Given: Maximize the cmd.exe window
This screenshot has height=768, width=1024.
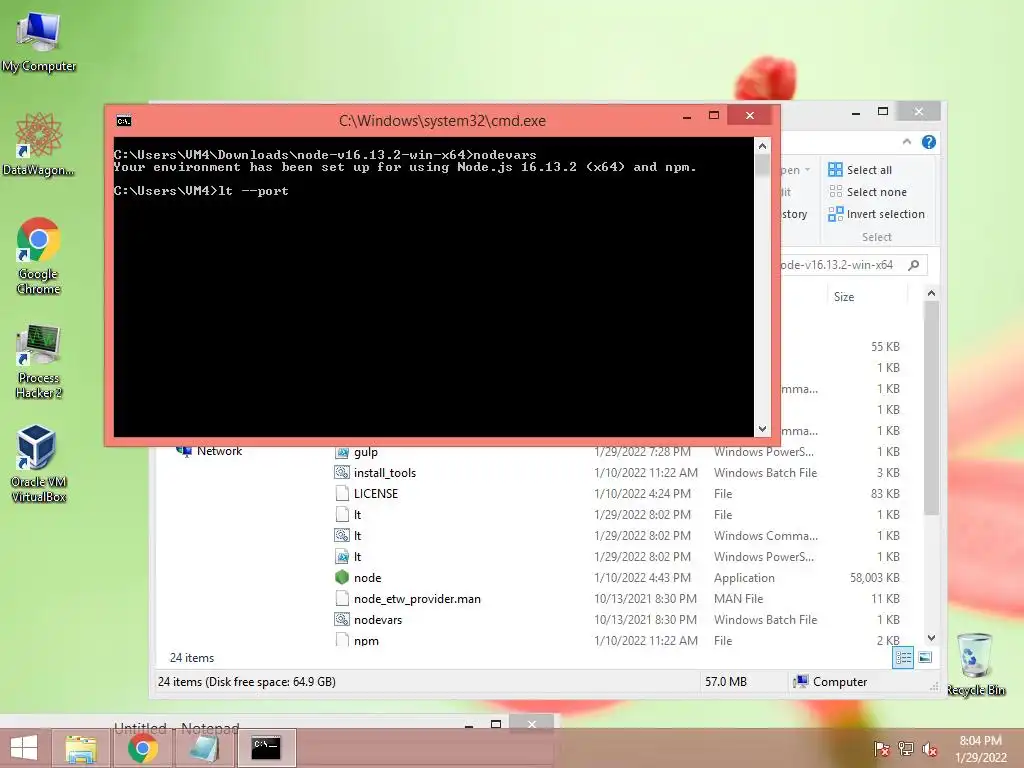Looking at the screenshot, I should tap(714, 116).
